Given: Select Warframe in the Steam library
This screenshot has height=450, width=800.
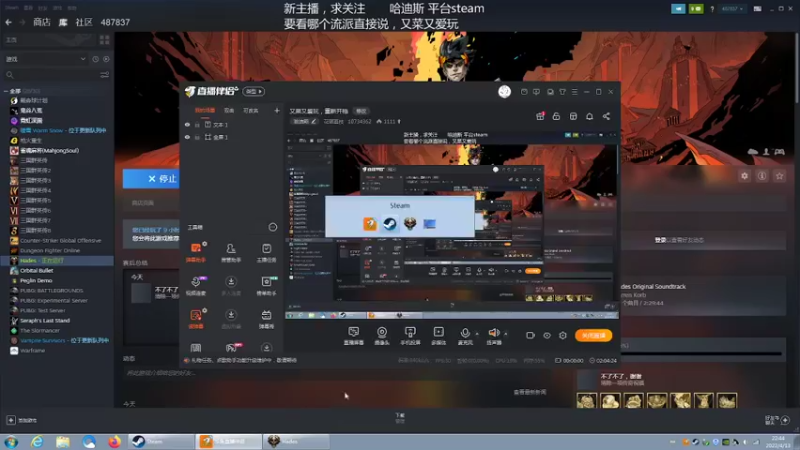Looking at the screenshot, I should [x=56, y=351].
